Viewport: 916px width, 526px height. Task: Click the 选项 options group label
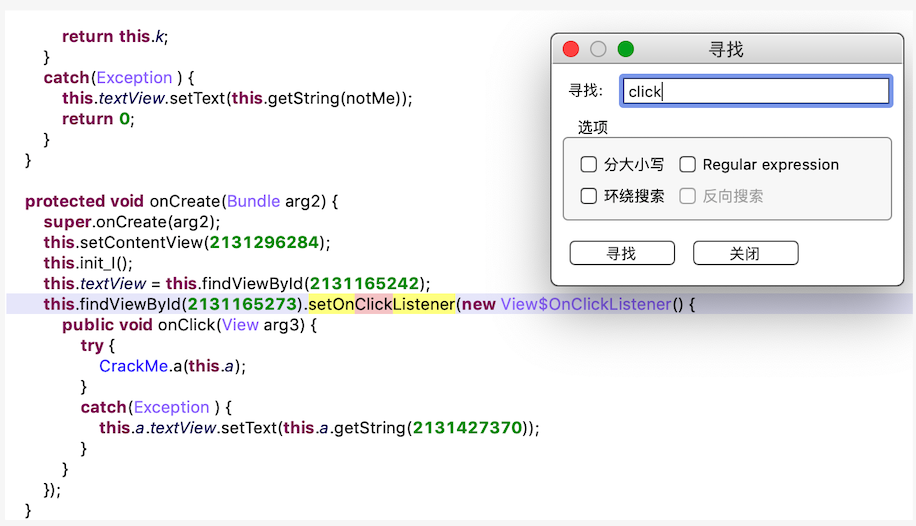click(593, 127)
